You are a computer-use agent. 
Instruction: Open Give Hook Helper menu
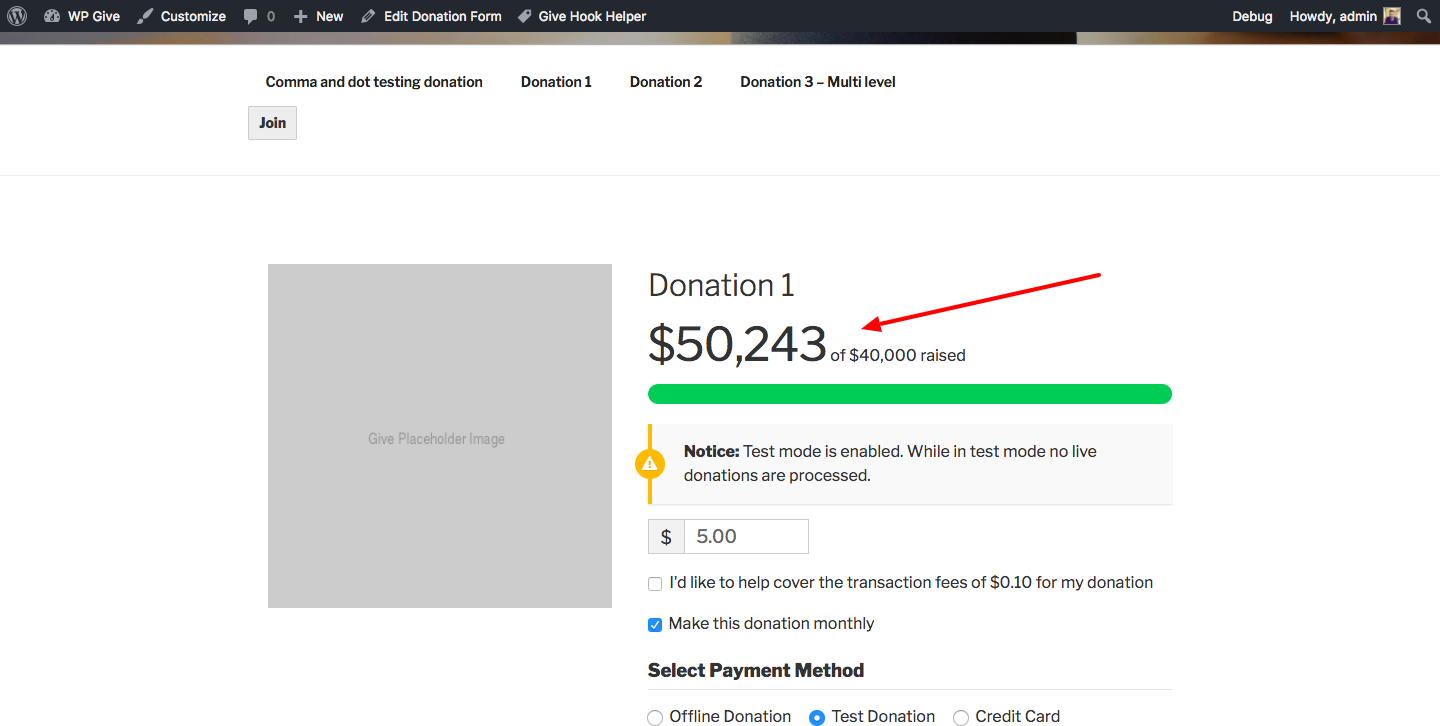pyautogui.click(x=581, y=16)
